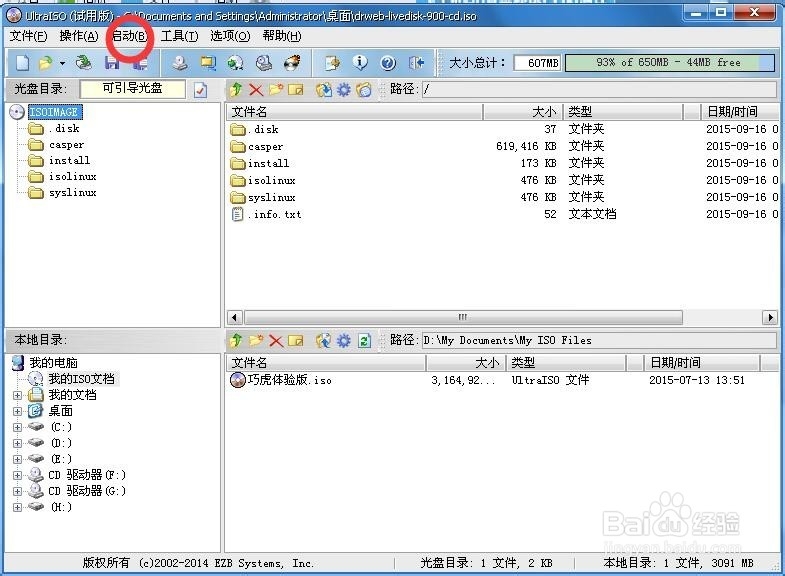This screenshot has width=785, height=576.
Task: Expand the (D:) drive node
Action: coord(18,443)
